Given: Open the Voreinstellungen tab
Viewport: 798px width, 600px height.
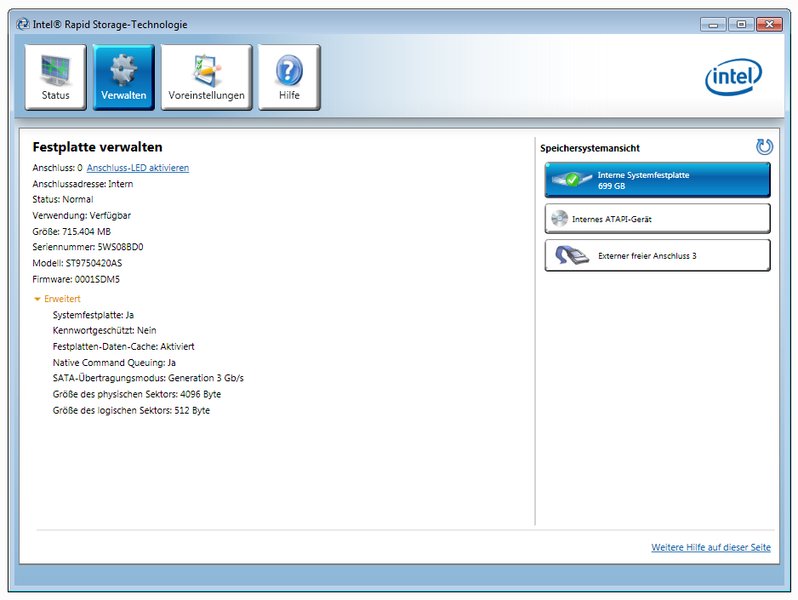Looking at the screenshot, I should [x=207, y=77].
